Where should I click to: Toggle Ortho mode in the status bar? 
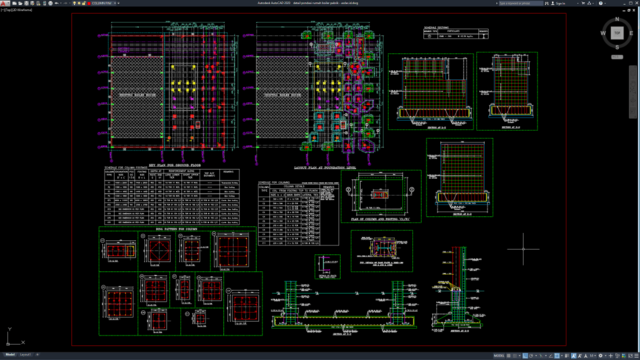[x=525, y=356]
